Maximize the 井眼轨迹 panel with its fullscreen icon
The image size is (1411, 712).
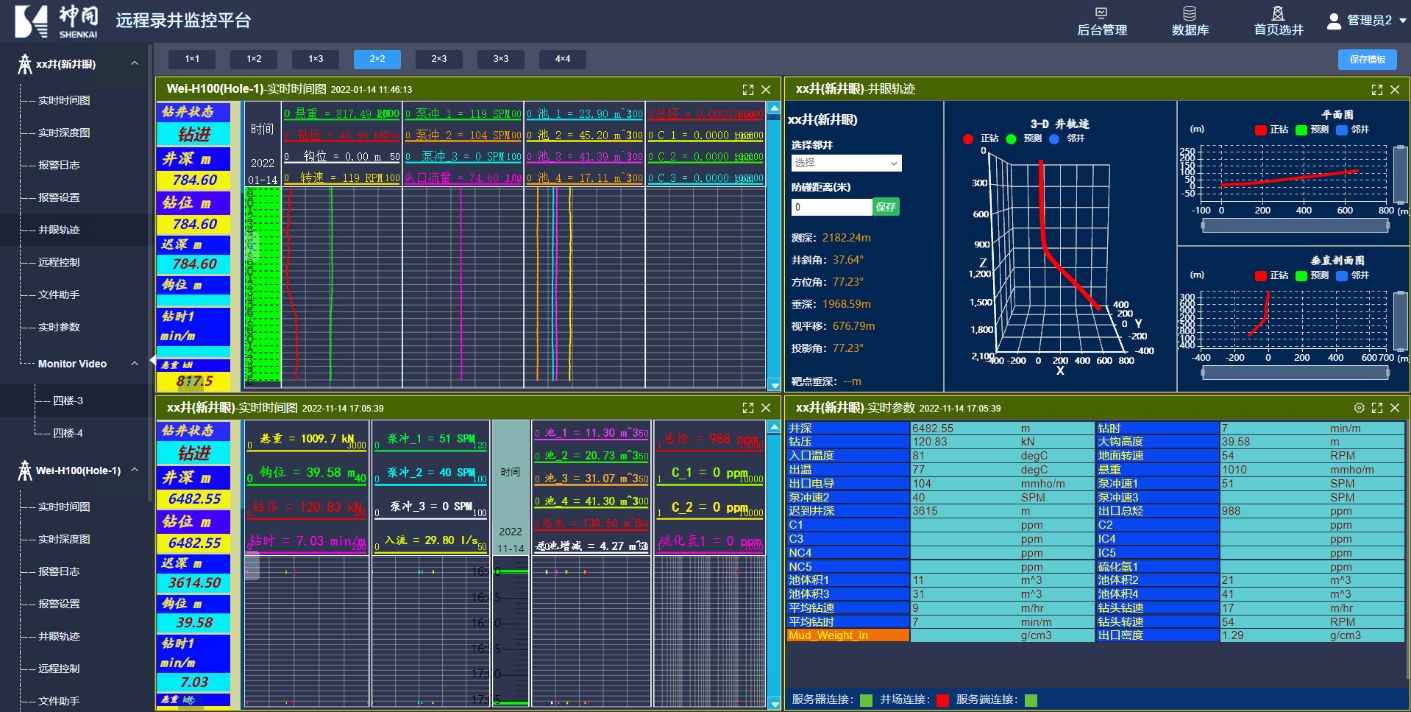1378,89
